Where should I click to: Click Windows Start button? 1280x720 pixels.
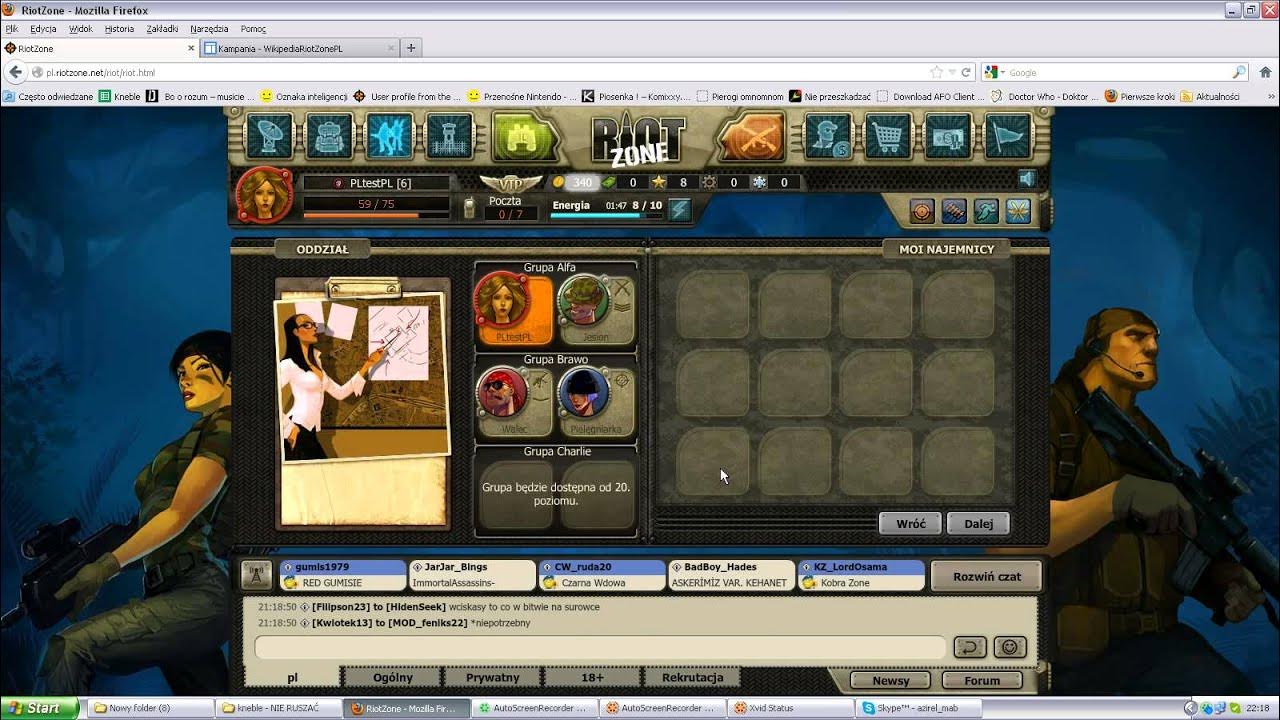click(39, 708)
